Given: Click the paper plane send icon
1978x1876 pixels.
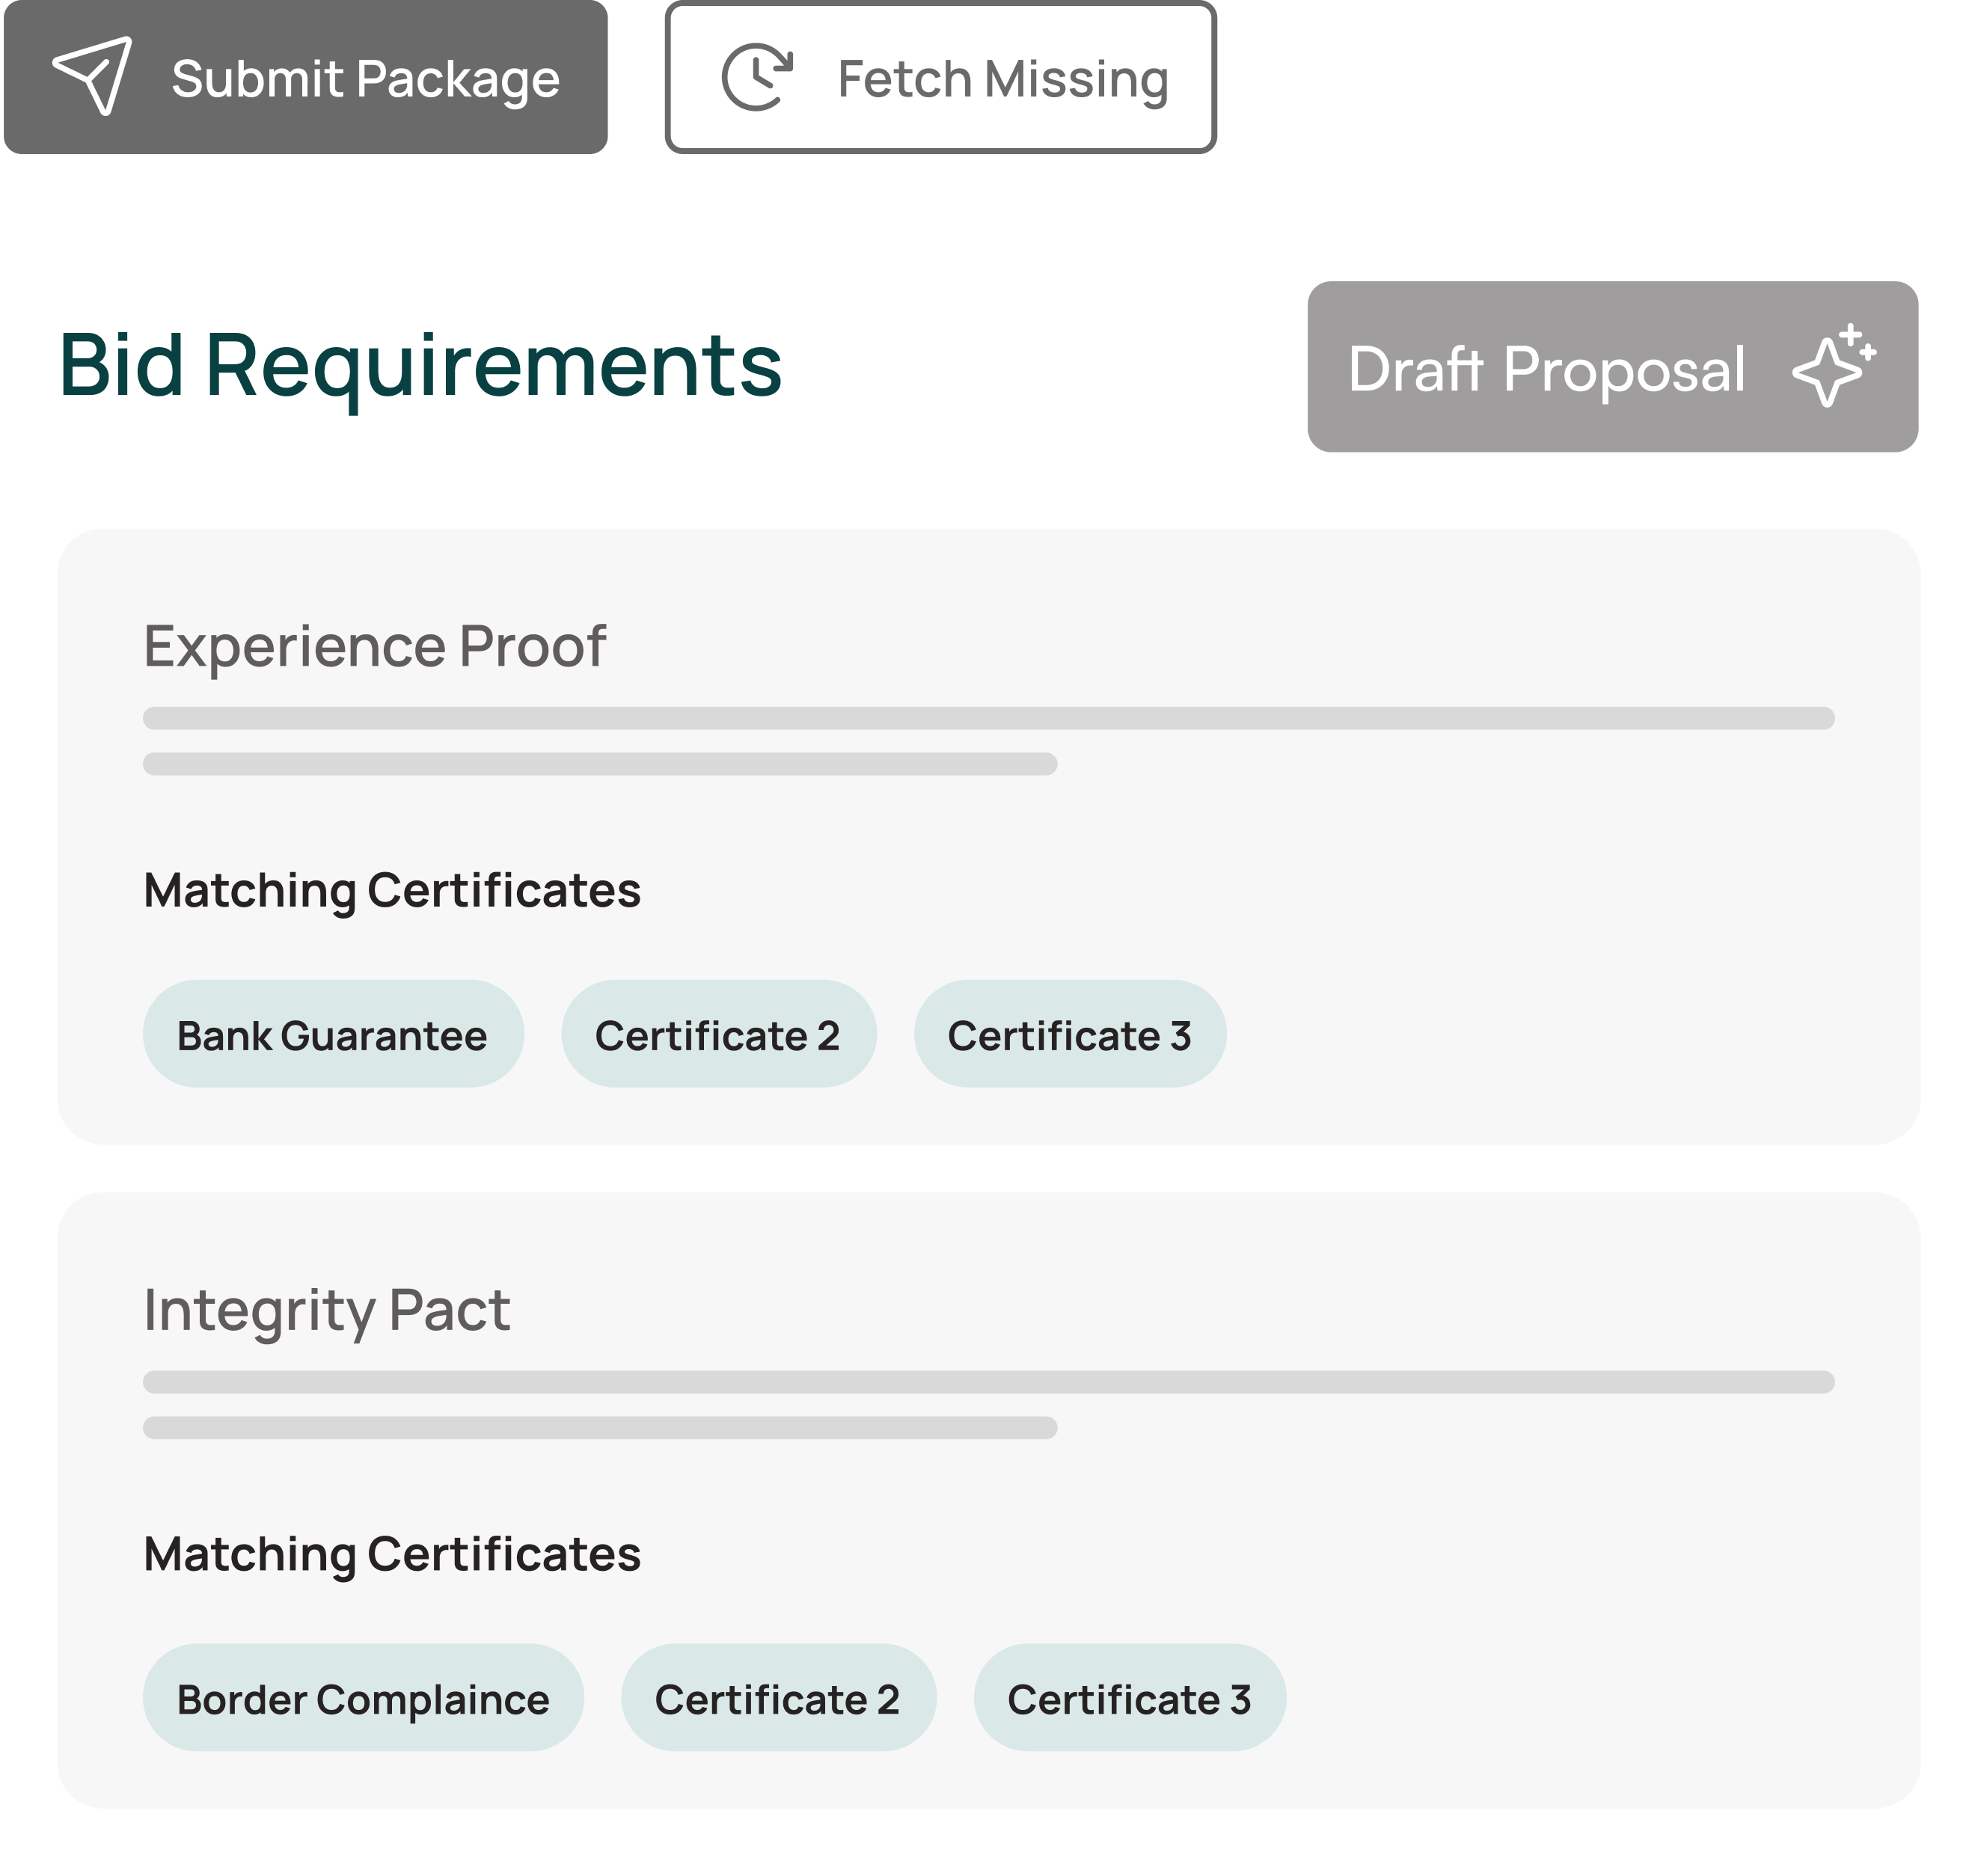Looking at the screenshot, I should click(x=92, y=76).
